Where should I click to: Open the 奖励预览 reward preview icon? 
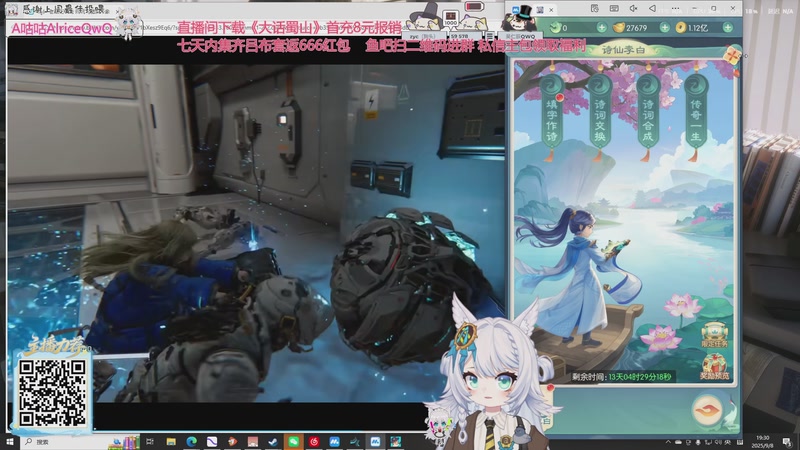point(714,367)
